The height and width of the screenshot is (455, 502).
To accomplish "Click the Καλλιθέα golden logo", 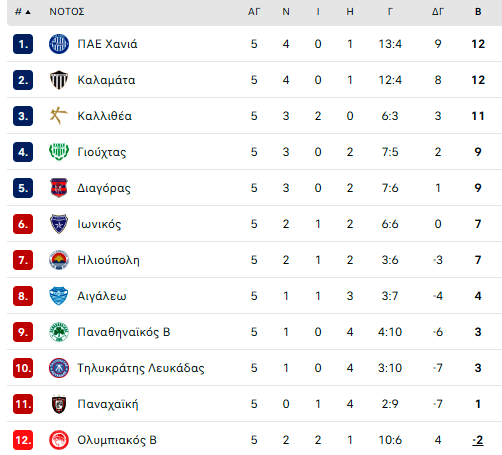I will 59,116.
